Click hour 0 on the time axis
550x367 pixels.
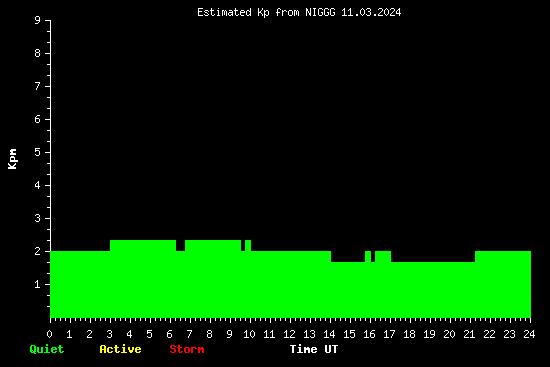pos(49,334)
